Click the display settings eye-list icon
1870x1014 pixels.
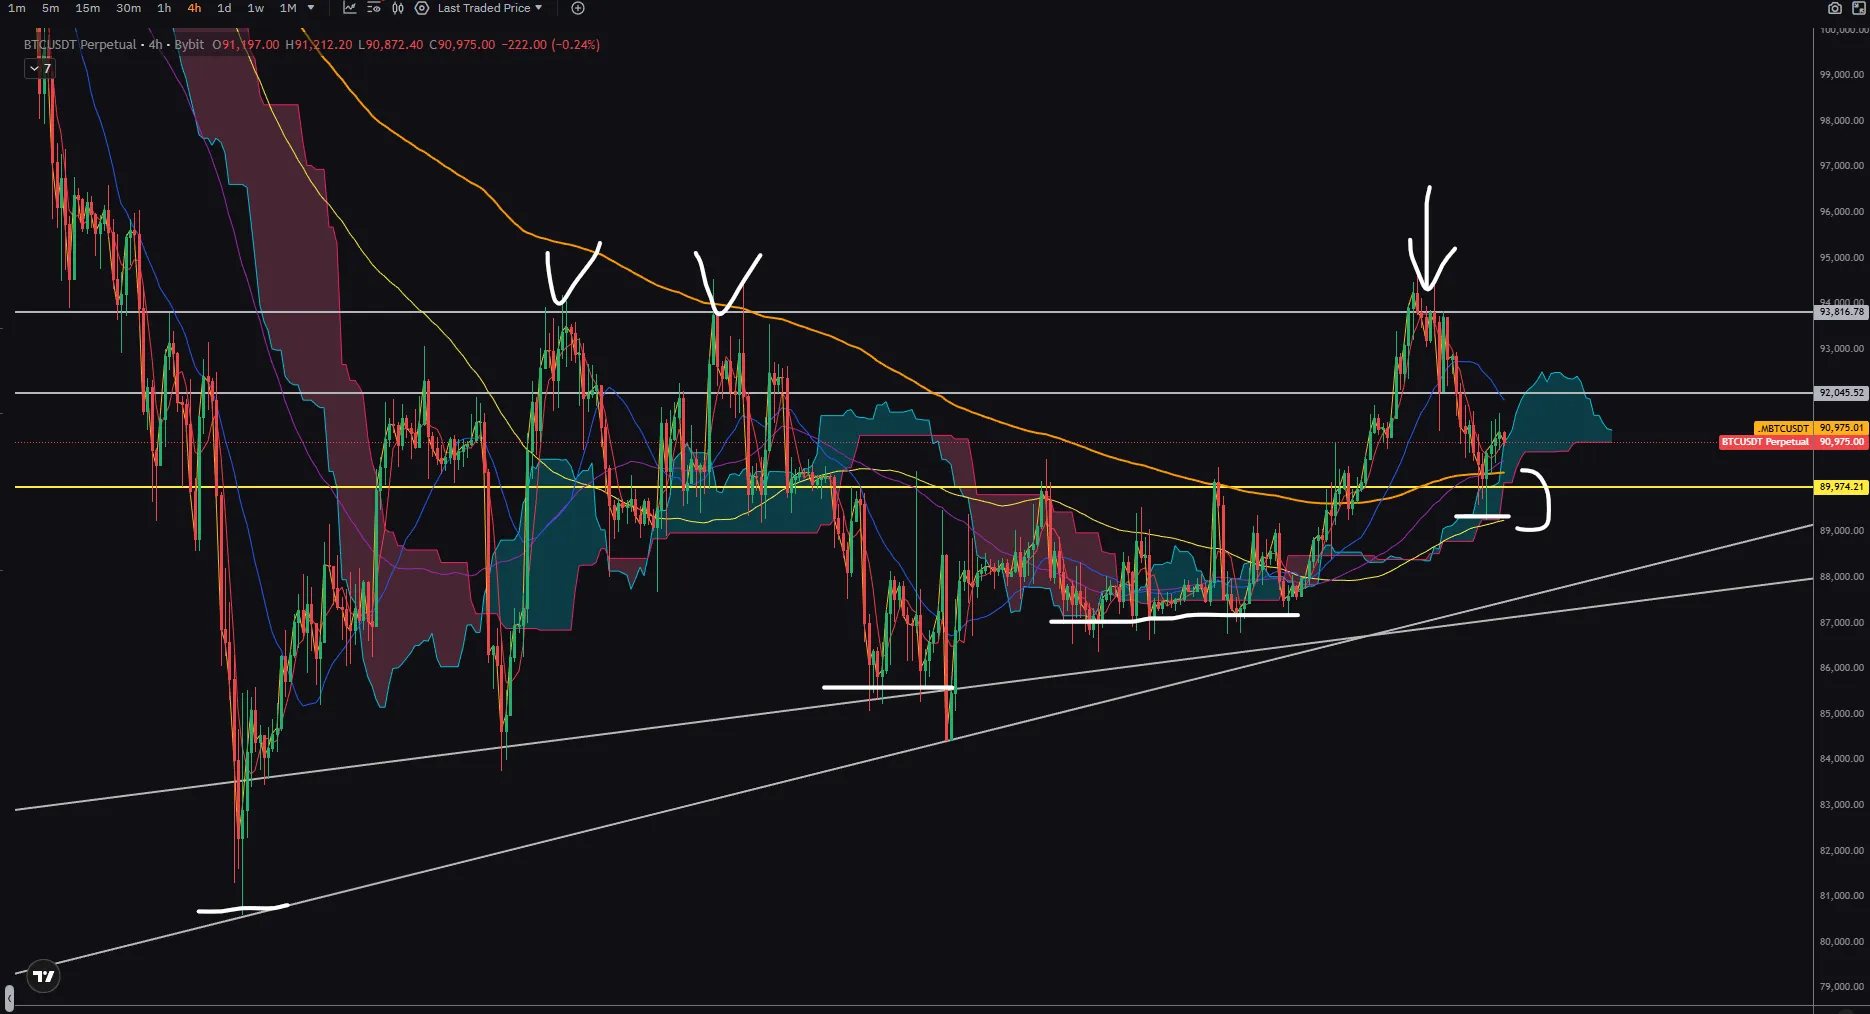click(x=374, y=8)
